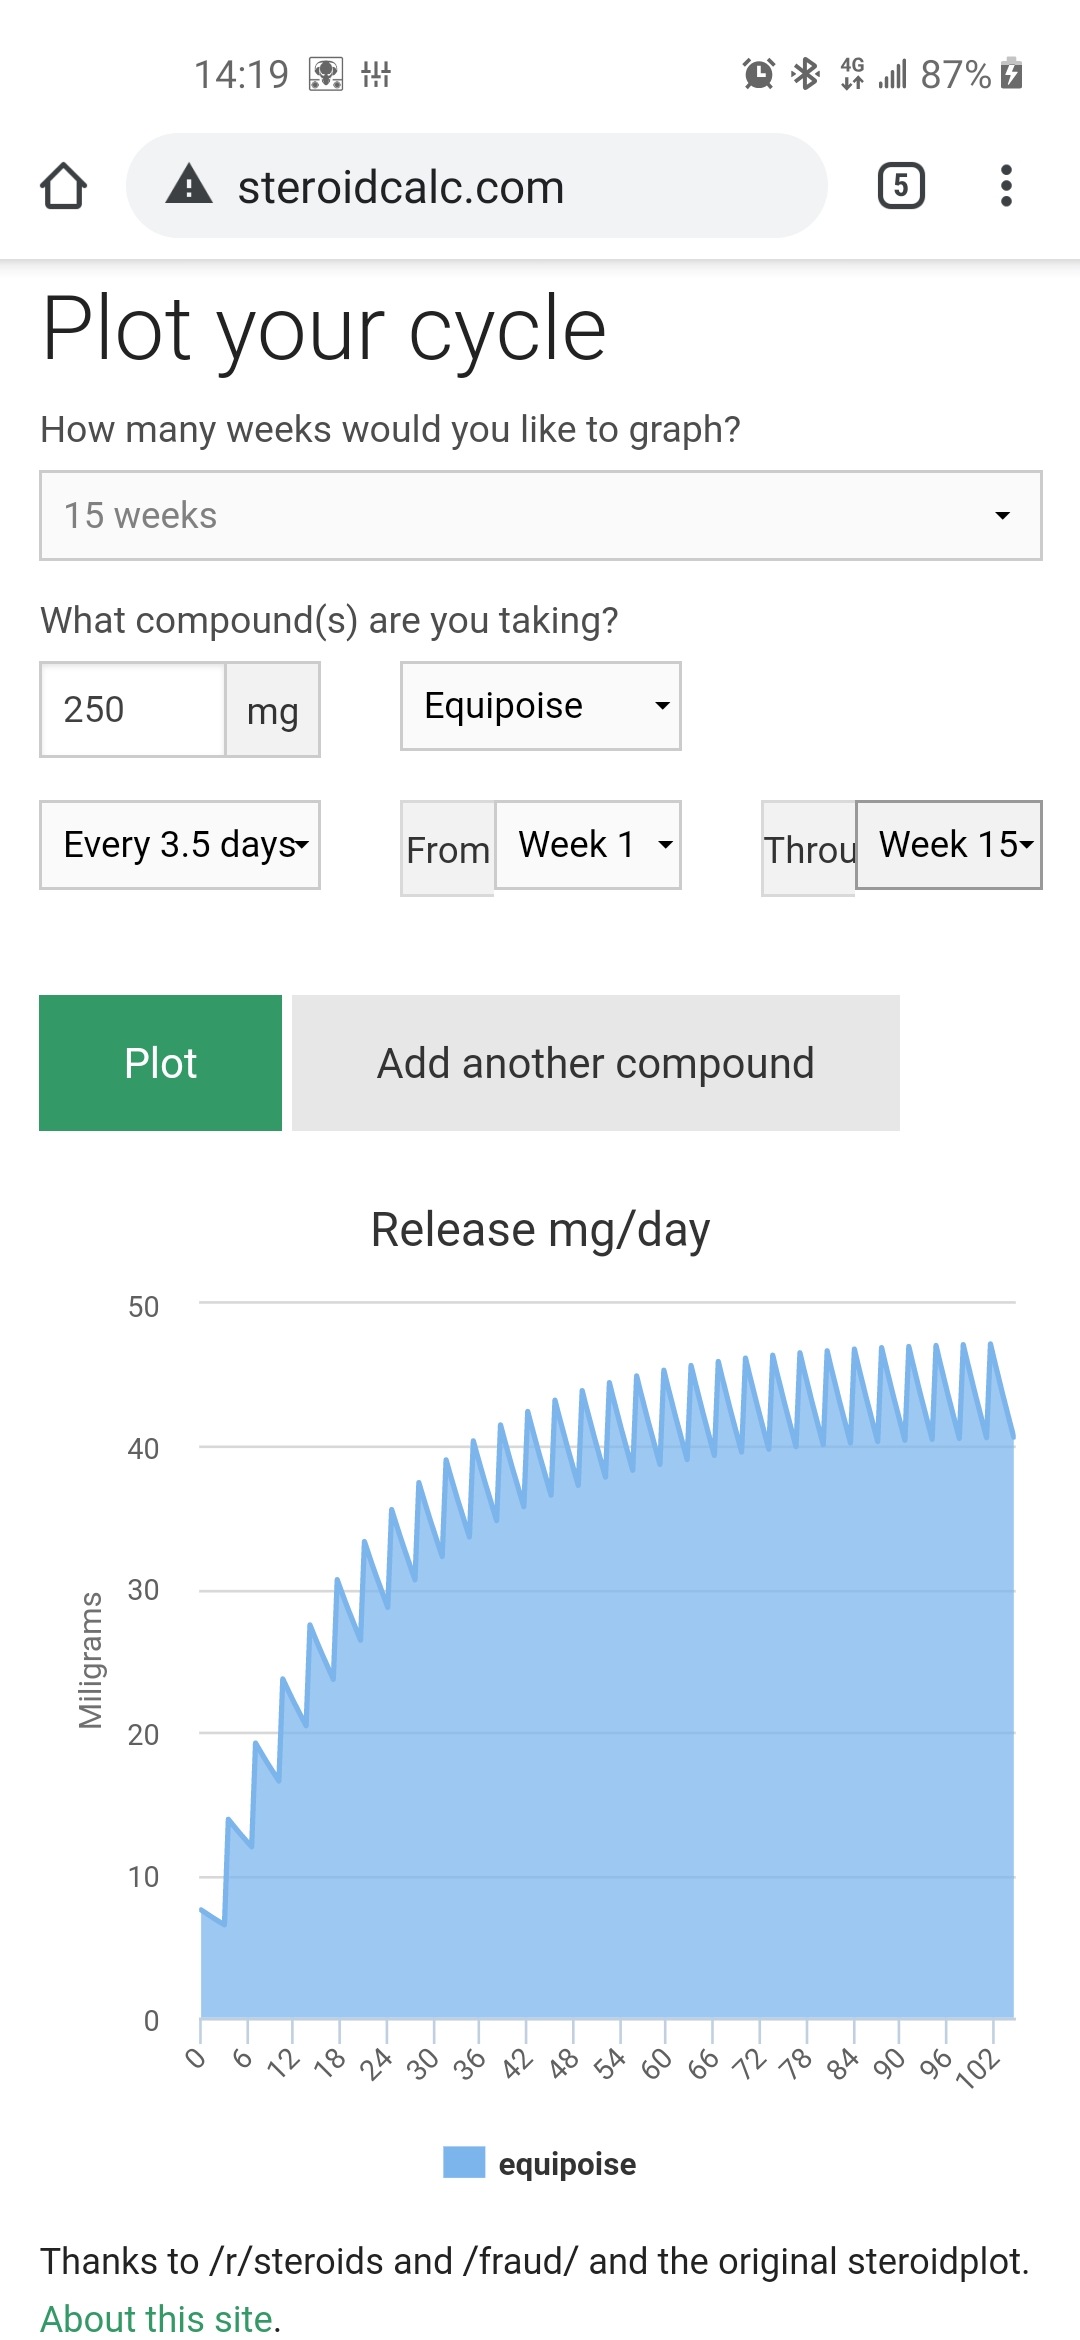This screenshot has width=1080, height=2340.
Task: Change the From Week 1 selector
Action: coord(588,845)
